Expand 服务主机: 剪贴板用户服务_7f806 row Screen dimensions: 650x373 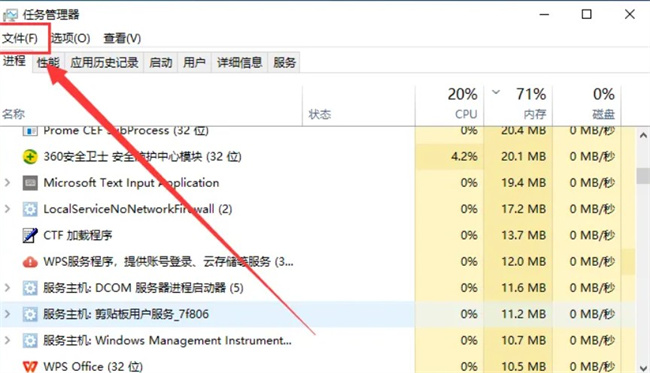(x=7, y=314)
